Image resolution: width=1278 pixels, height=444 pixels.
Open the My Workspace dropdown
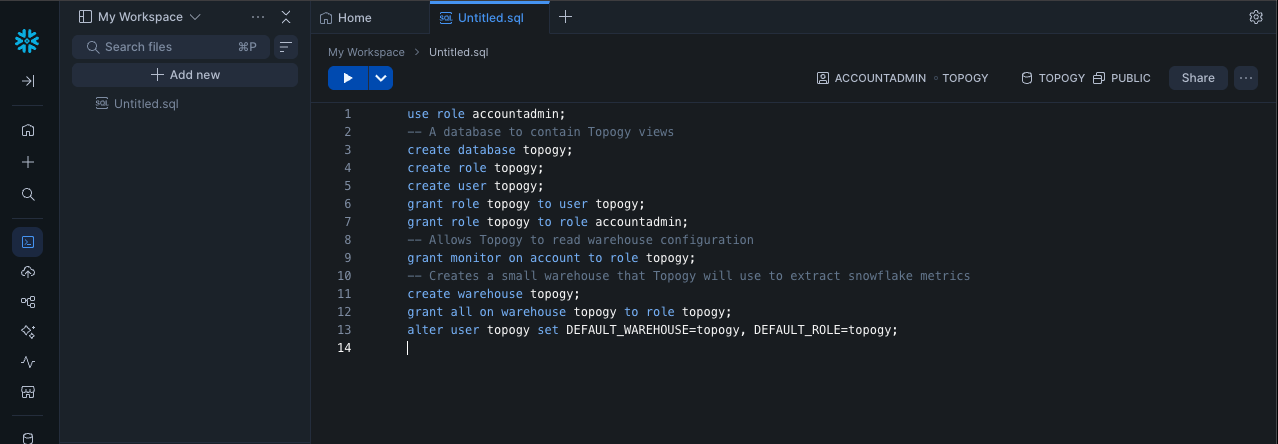pos(140,17)
